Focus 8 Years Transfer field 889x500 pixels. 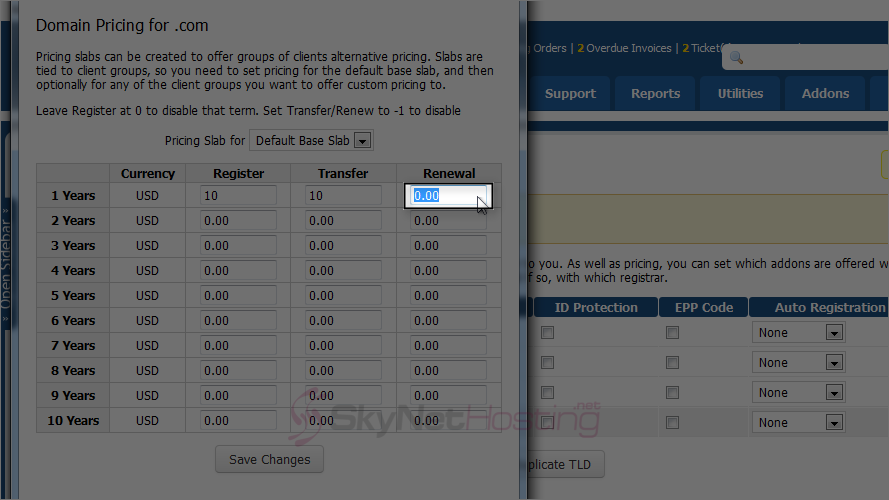(343, 370)
